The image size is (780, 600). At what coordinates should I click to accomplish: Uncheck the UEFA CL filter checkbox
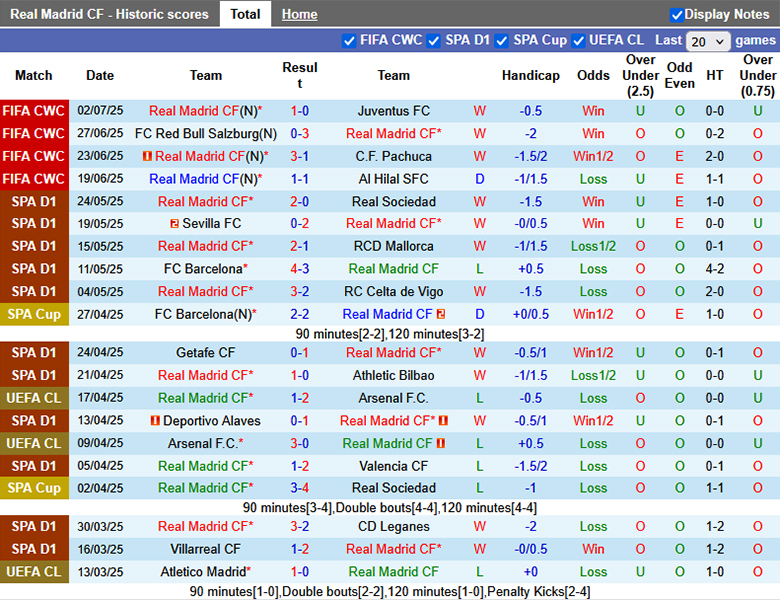578,41
